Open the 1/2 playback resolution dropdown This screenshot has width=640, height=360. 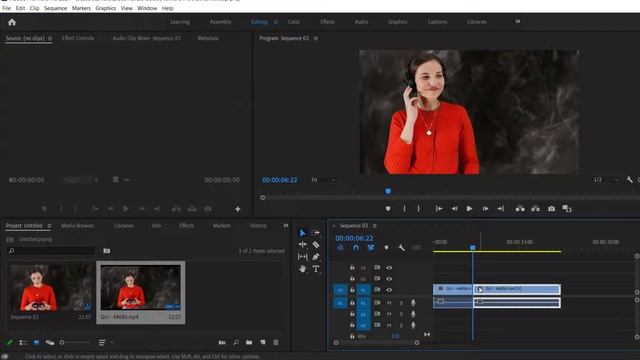click(x=606, y=180)
